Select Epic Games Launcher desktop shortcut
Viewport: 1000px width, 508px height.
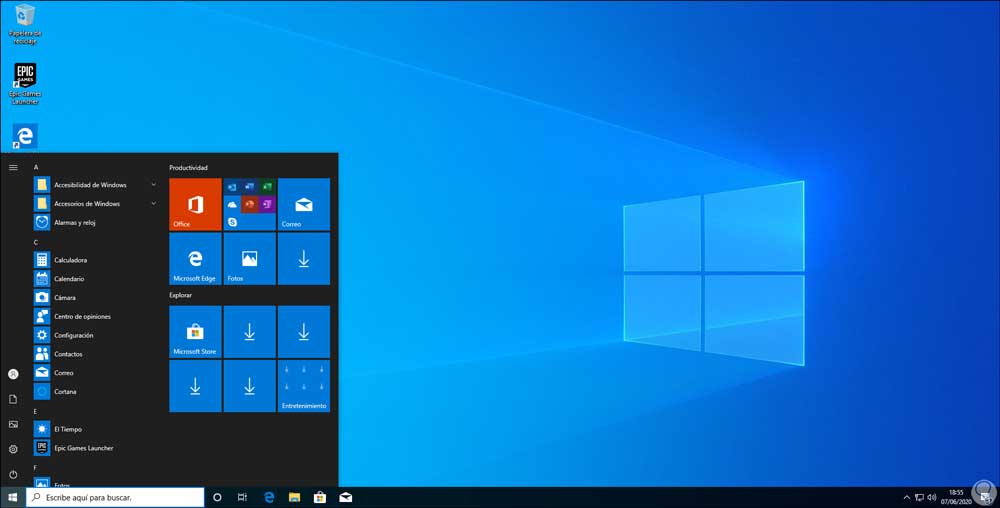pyautogui.click(x=25, y=83)
